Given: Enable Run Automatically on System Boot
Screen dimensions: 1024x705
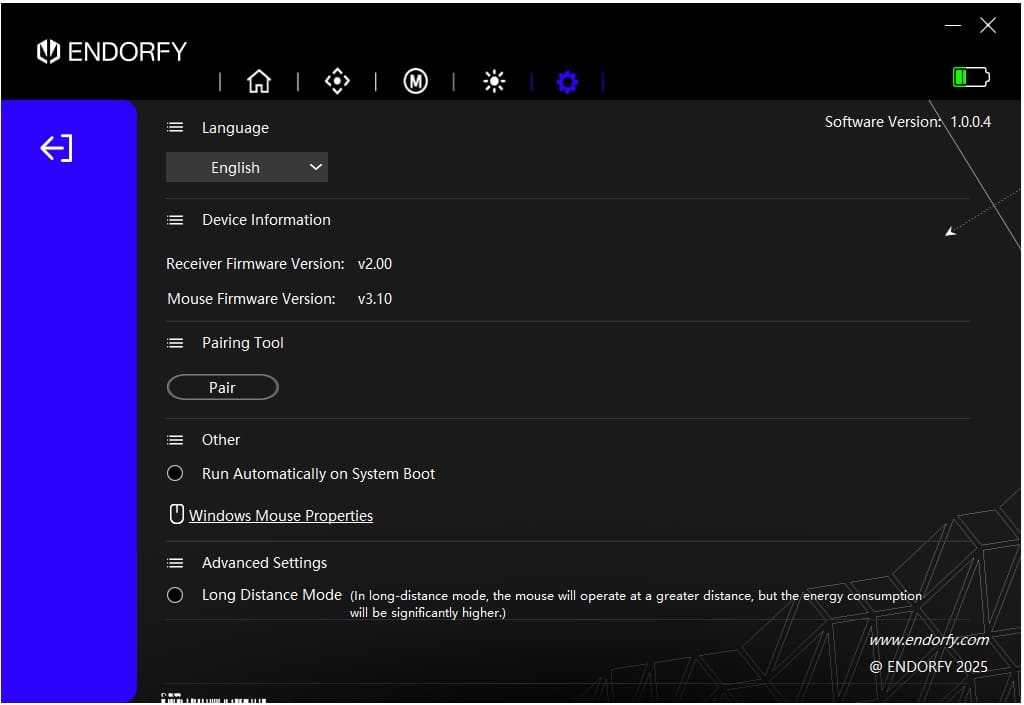Looking at the screenshot, I should (175, 473).
